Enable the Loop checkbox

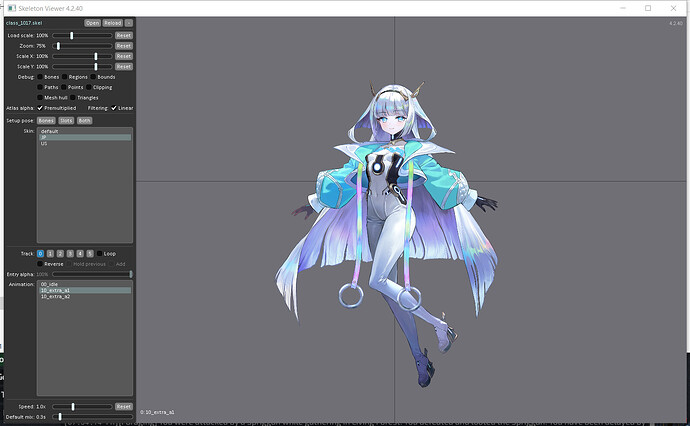(x=99, y=253)
